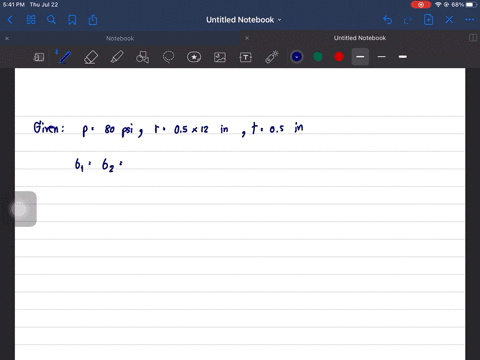The width and height of the screenshot is (480, 360).
Task: Choose the green pen color
Action: 318,57
